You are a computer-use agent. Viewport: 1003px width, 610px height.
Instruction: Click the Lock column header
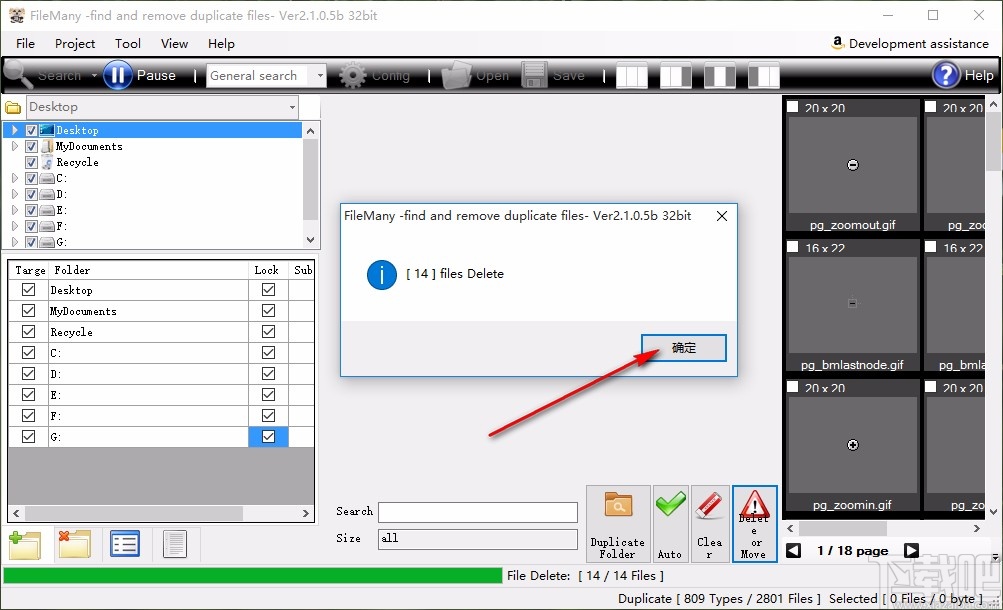(x=268, y=270)
